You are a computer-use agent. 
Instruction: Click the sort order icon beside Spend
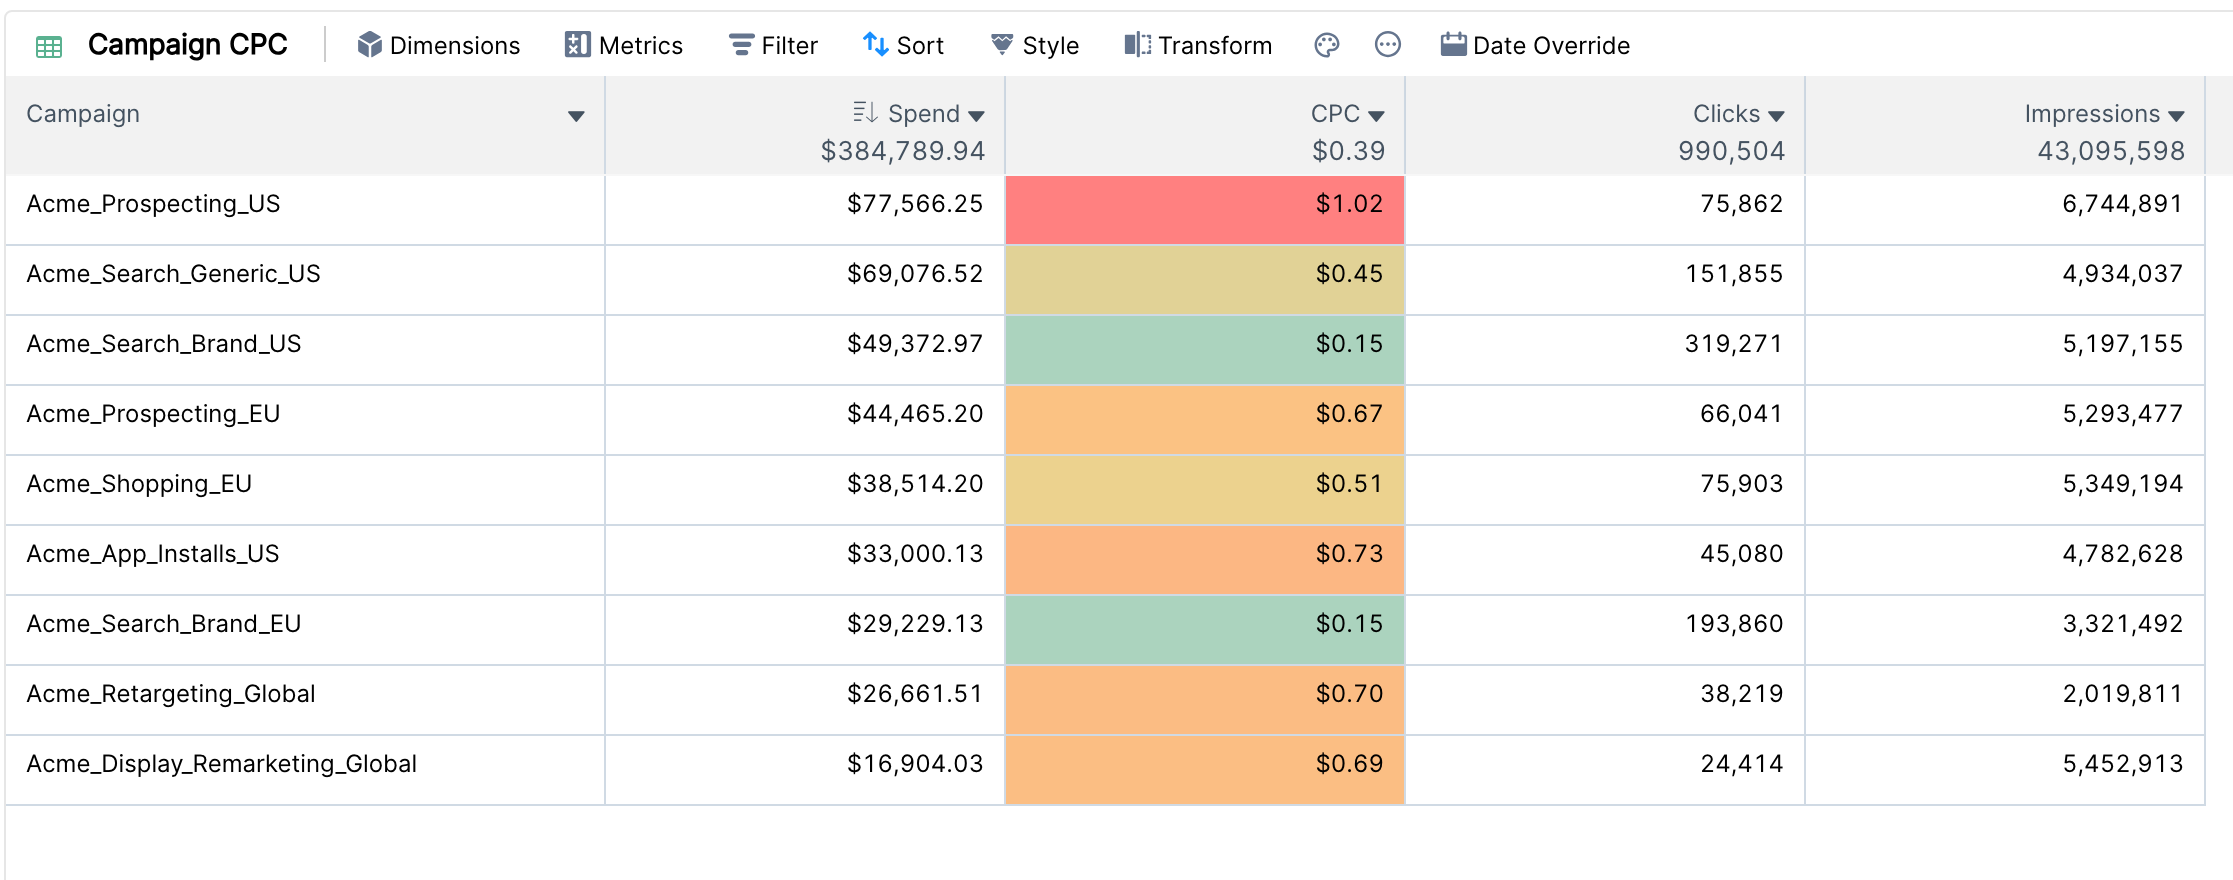(x=865, y=112)
